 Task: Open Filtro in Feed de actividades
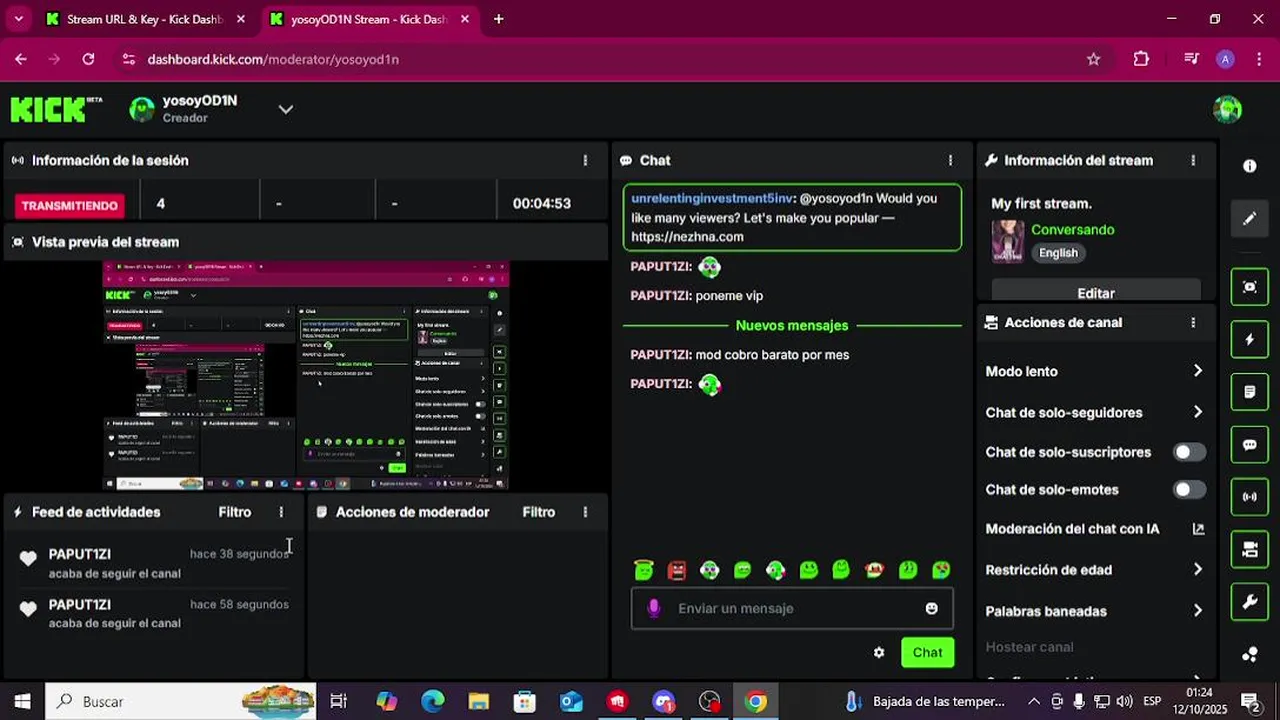[235, 512]
